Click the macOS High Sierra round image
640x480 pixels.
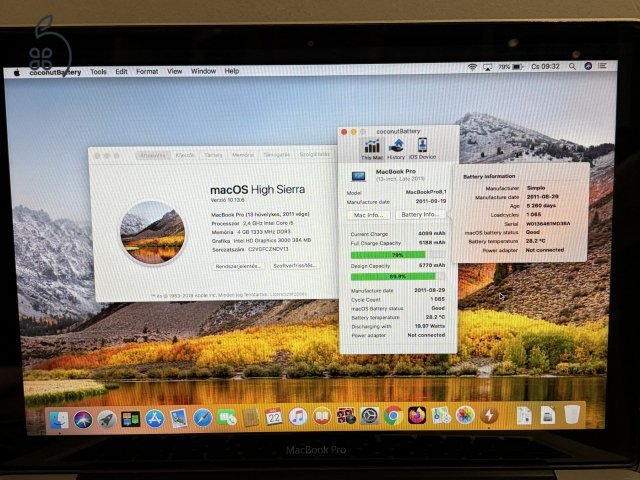(x=153, y=232)
